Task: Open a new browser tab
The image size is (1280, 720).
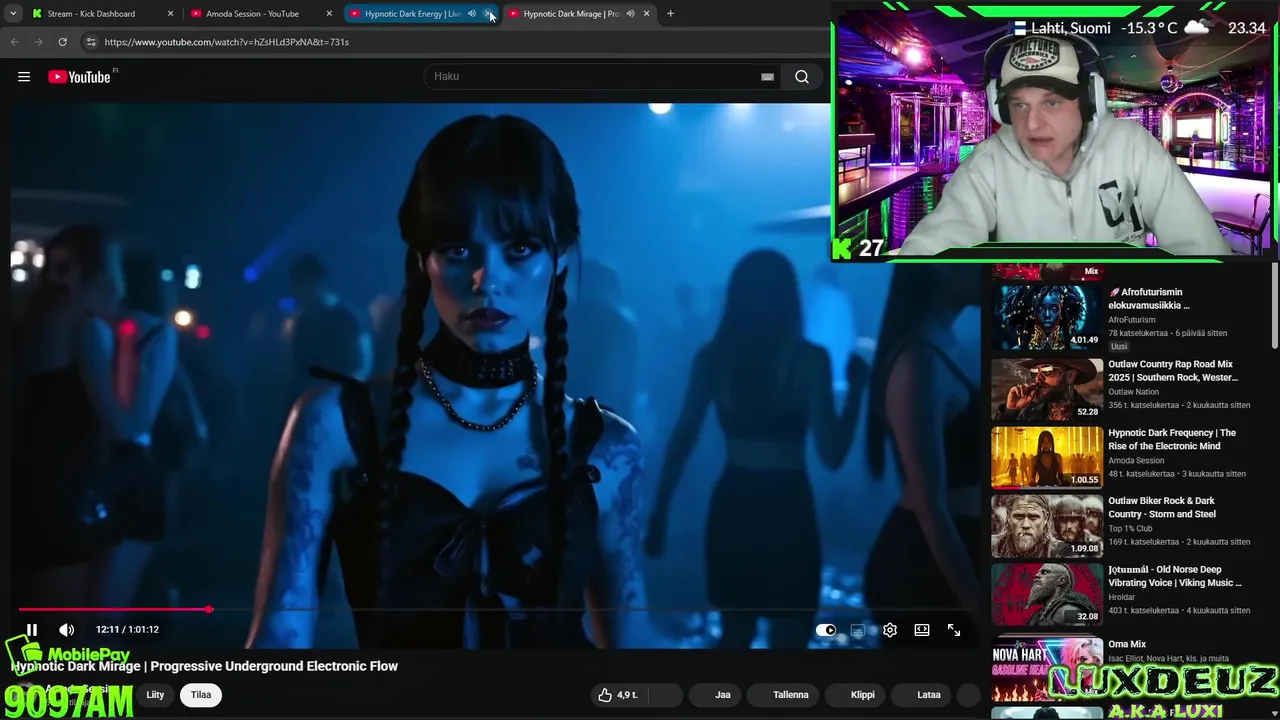Action: pyautogui.click(x=670, y=14)
